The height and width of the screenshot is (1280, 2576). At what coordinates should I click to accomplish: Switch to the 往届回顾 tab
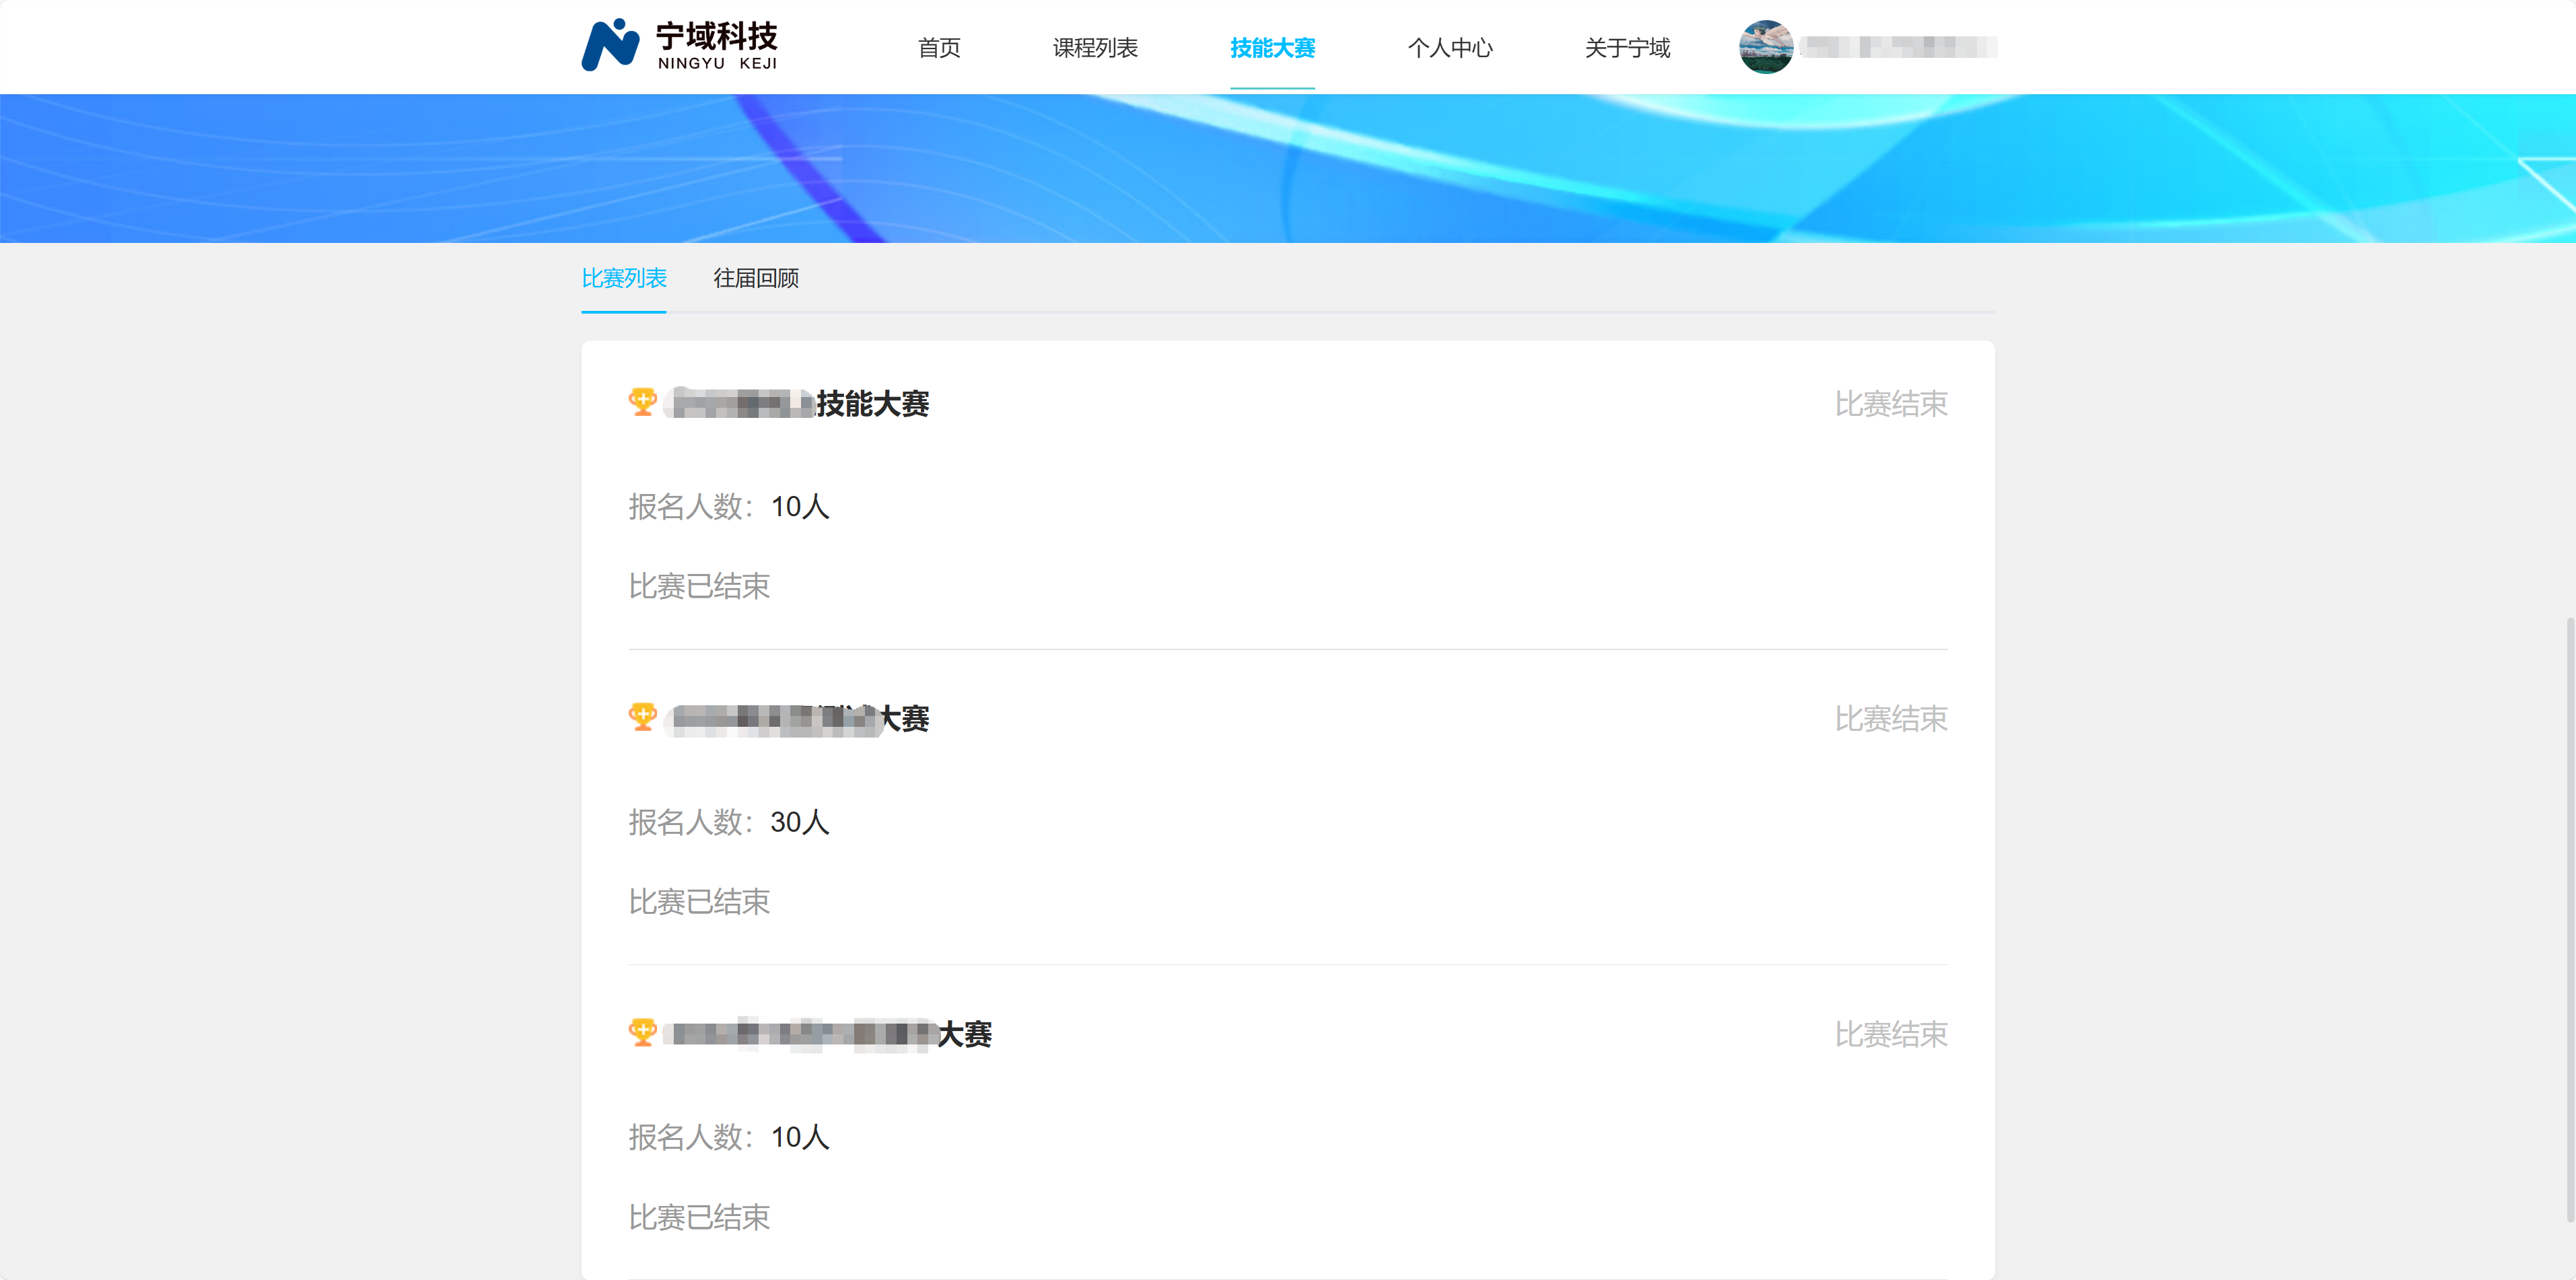[757, 279]
